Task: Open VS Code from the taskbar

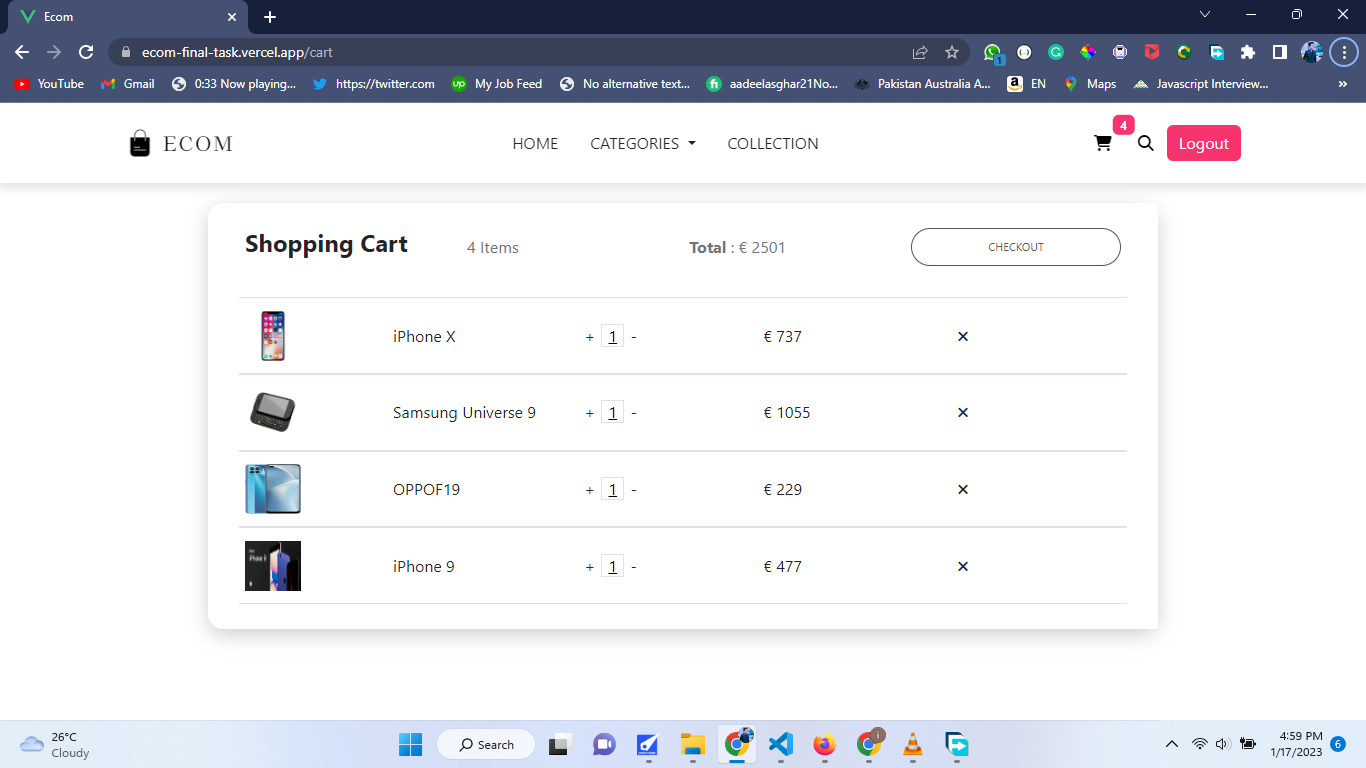Action: pos(780,744)
